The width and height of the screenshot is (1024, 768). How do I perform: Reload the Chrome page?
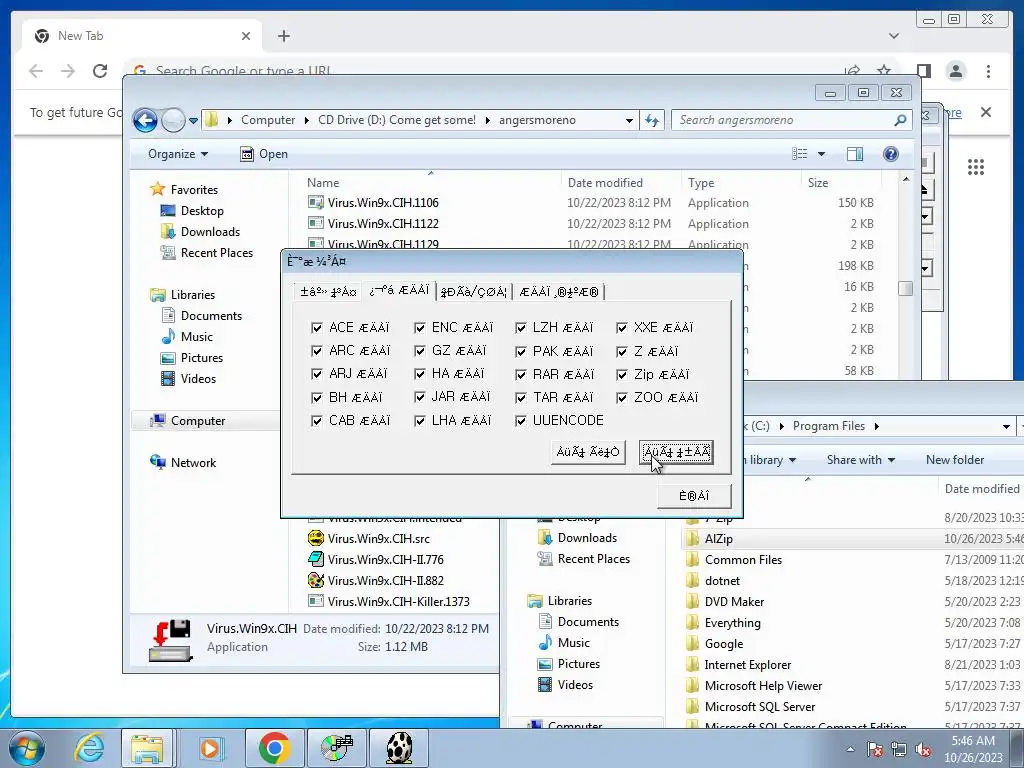point(100,71)
